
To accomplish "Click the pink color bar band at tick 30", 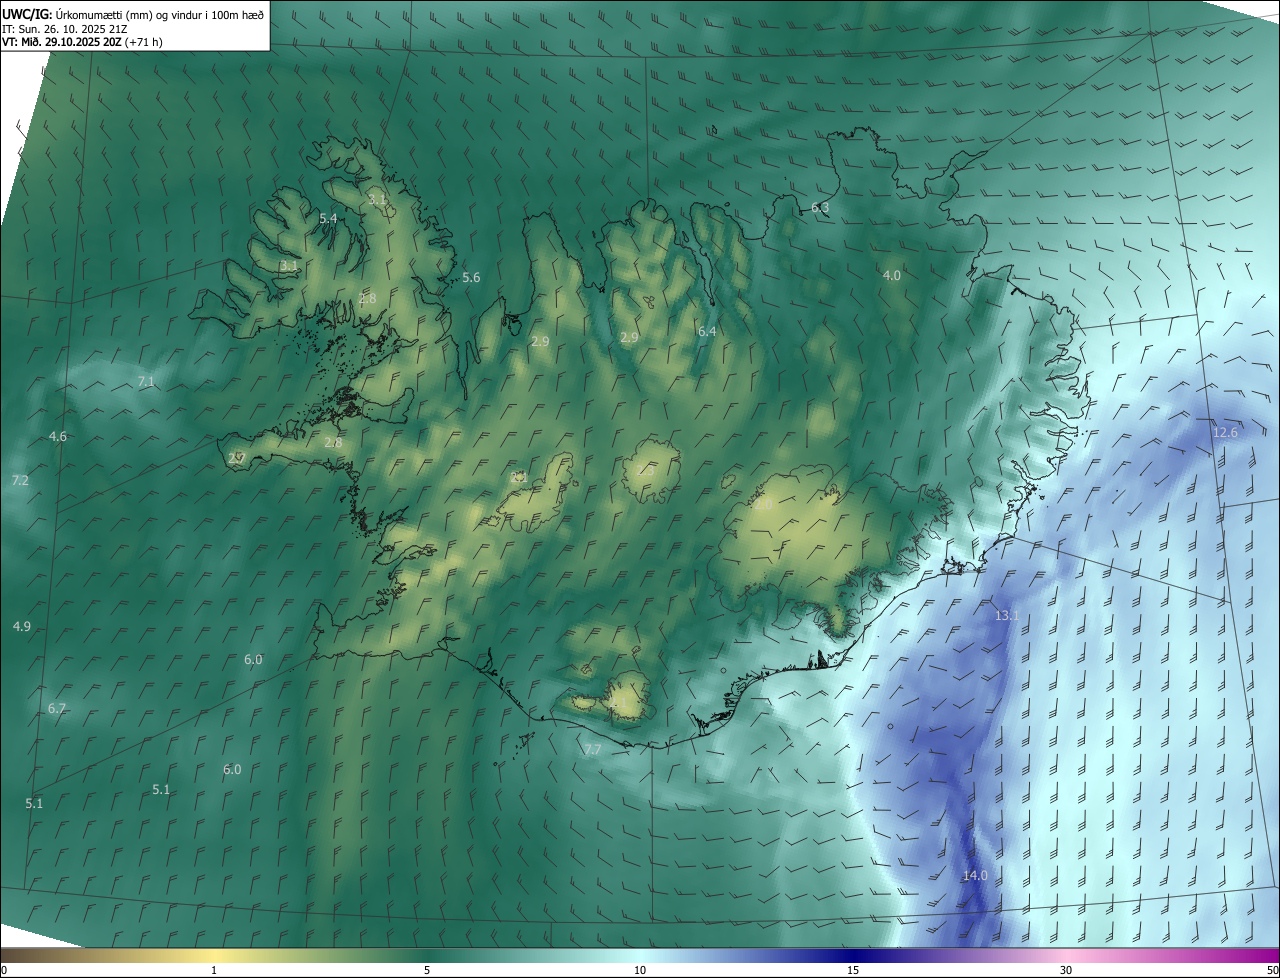I will (1066, 955).
